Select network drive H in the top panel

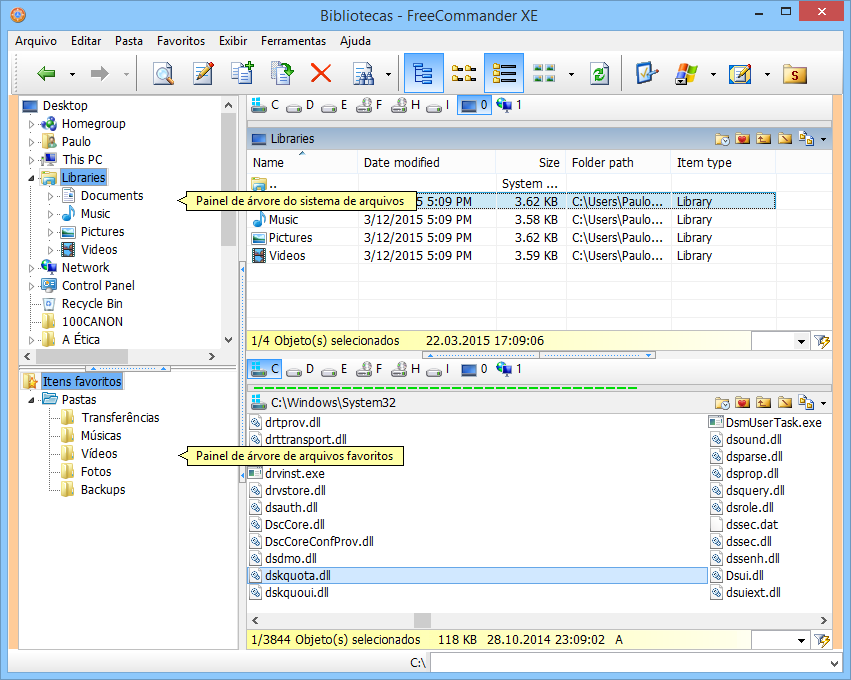point(407,105)
